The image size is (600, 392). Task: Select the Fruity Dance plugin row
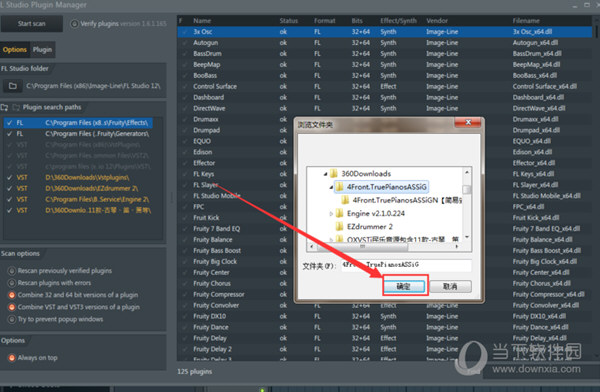point(385,327)
